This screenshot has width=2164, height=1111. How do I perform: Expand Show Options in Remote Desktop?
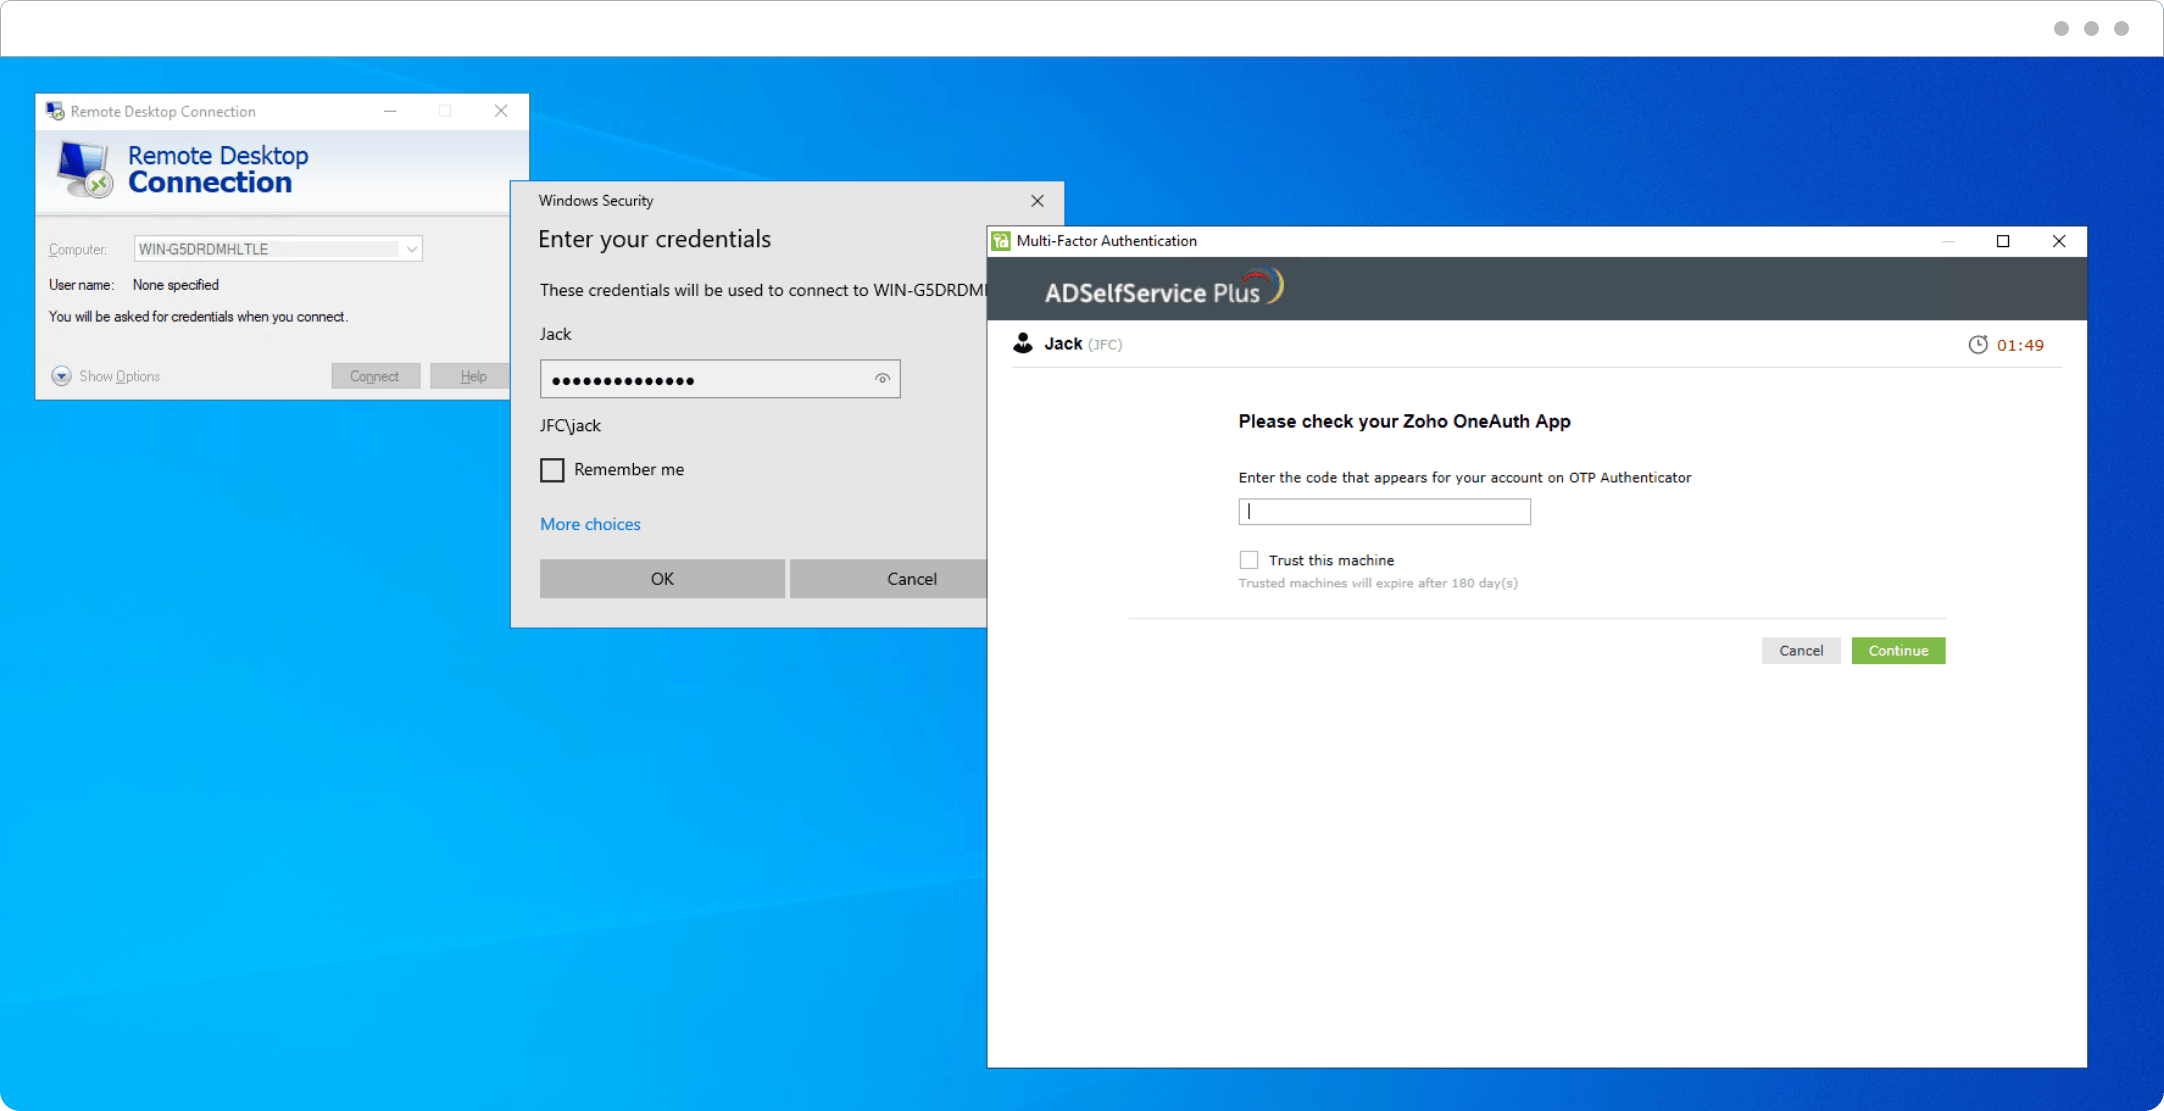click(x=62, y=376)
